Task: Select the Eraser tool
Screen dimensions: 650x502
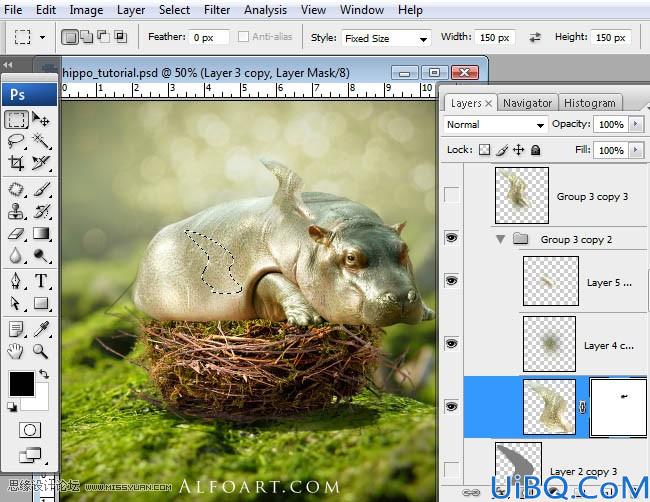Action: [x=16, y=234]
